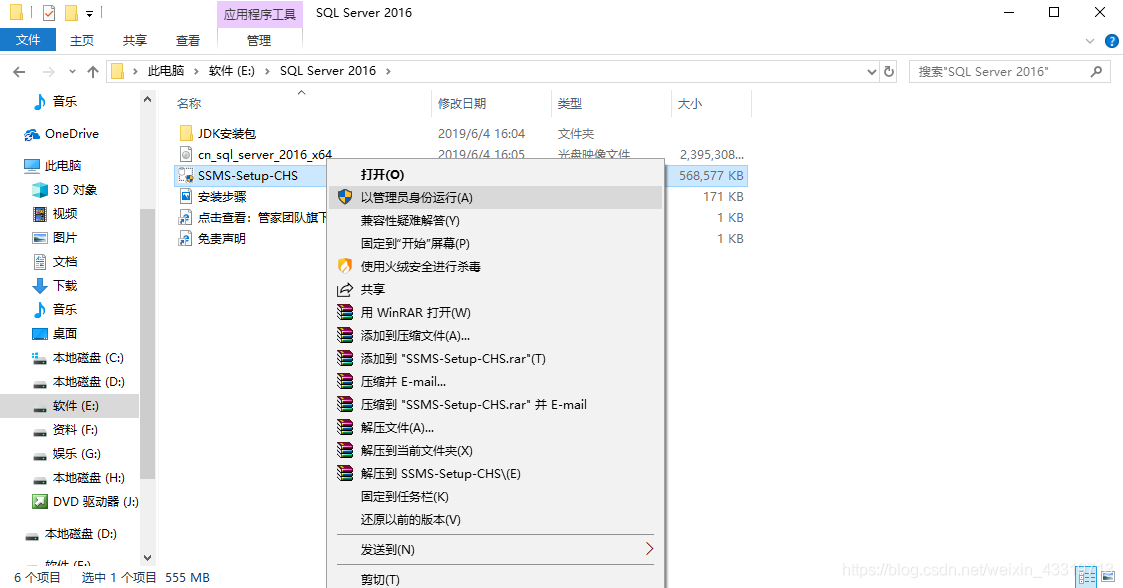Switch to the 共享 ribbon tab
The height and width of the screenshot is (588, 1123).
pyautogui.click(x=135, y=41)
